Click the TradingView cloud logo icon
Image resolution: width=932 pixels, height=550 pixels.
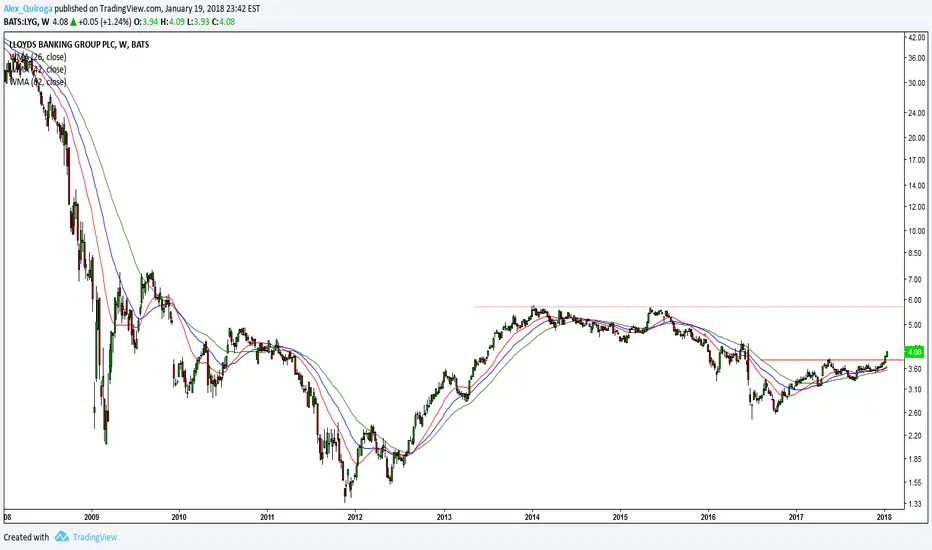(62, 537)
